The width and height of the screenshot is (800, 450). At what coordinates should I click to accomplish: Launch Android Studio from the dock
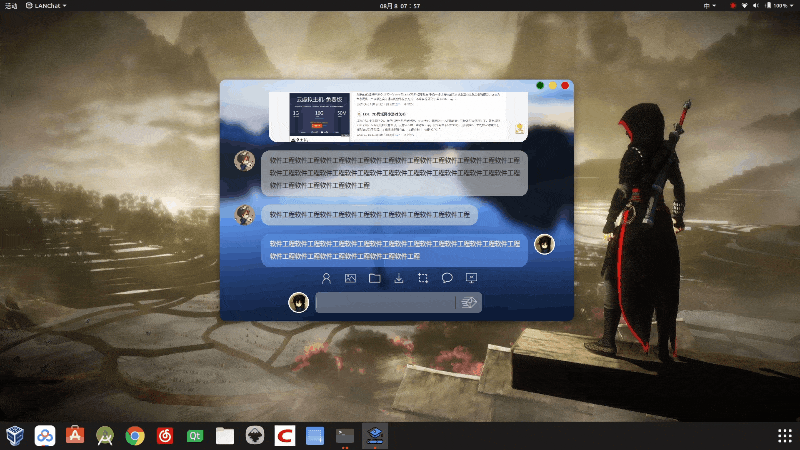pos(105,436)
